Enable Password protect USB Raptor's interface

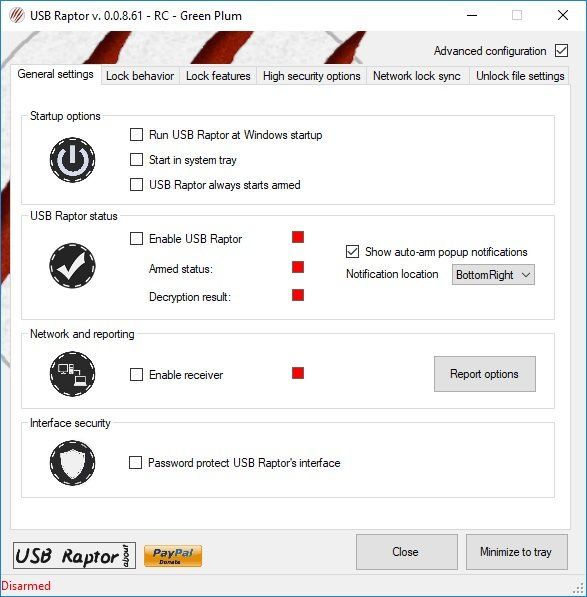[x=136, y=463]
